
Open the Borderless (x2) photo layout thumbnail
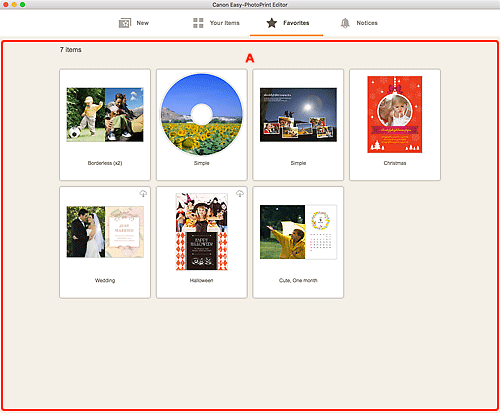[105, 115]
